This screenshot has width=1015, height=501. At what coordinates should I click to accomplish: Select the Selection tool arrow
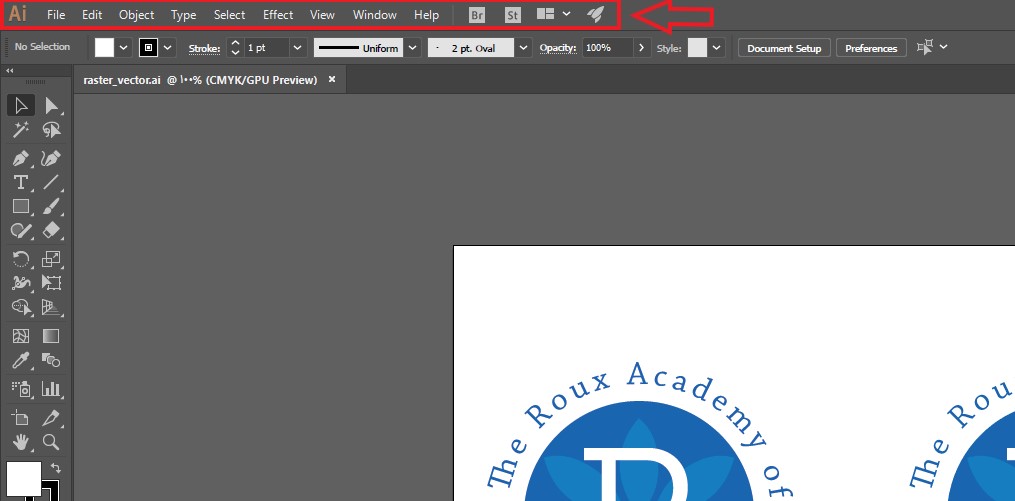(21, 106)
